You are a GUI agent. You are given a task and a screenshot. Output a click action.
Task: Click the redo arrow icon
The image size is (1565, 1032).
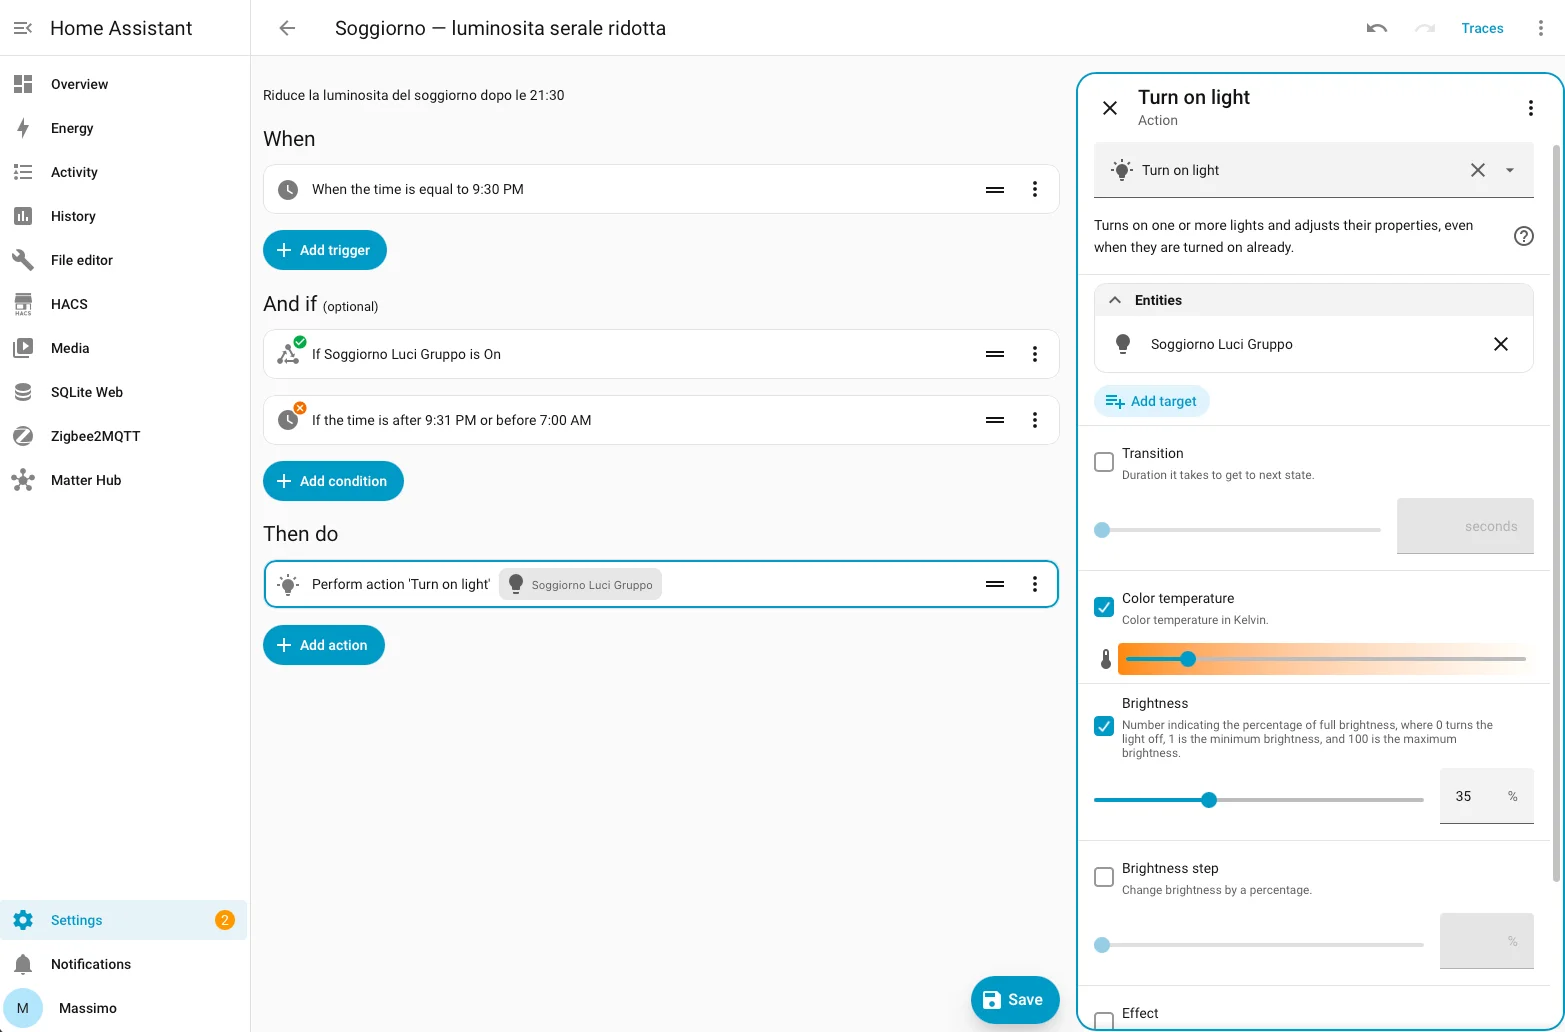(x=1425, y=28)
